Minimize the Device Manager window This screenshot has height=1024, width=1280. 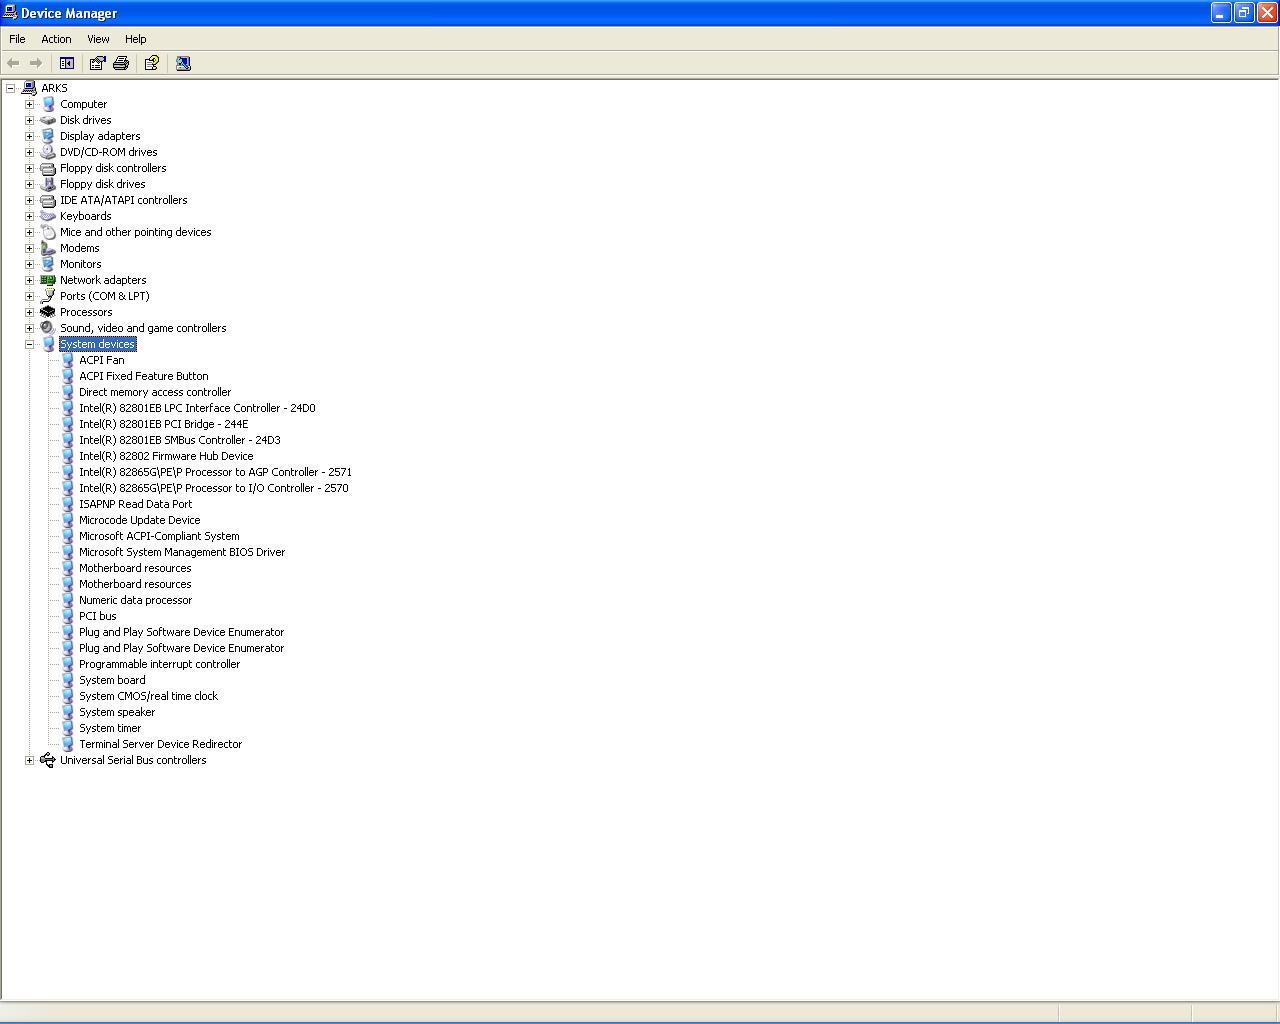click(x=1221, y=12)
